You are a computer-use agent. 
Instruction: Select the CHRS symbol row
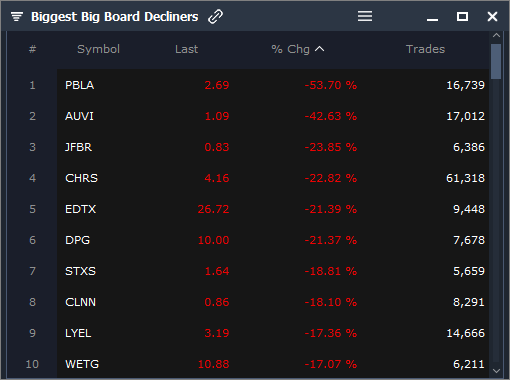coord(273,178)
